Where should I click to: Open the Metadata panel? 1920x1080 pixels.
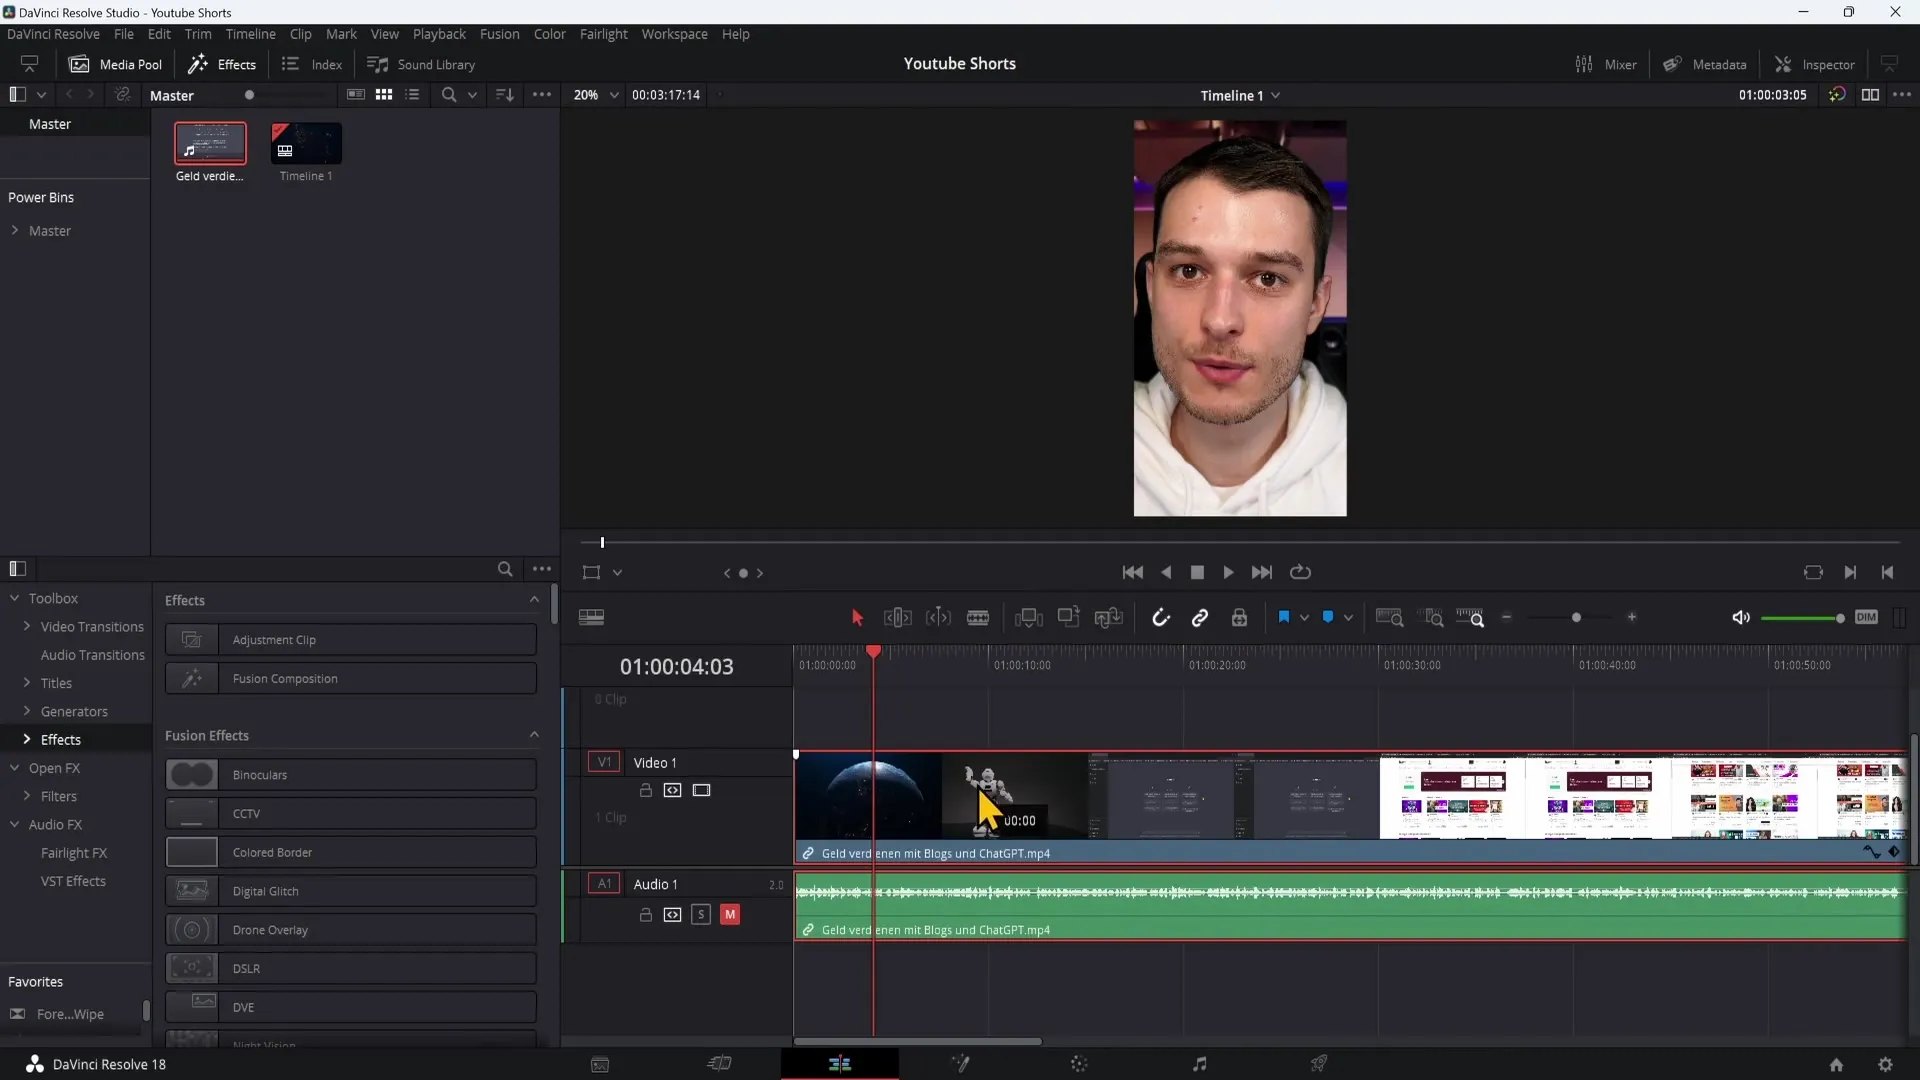[1705, 64]
